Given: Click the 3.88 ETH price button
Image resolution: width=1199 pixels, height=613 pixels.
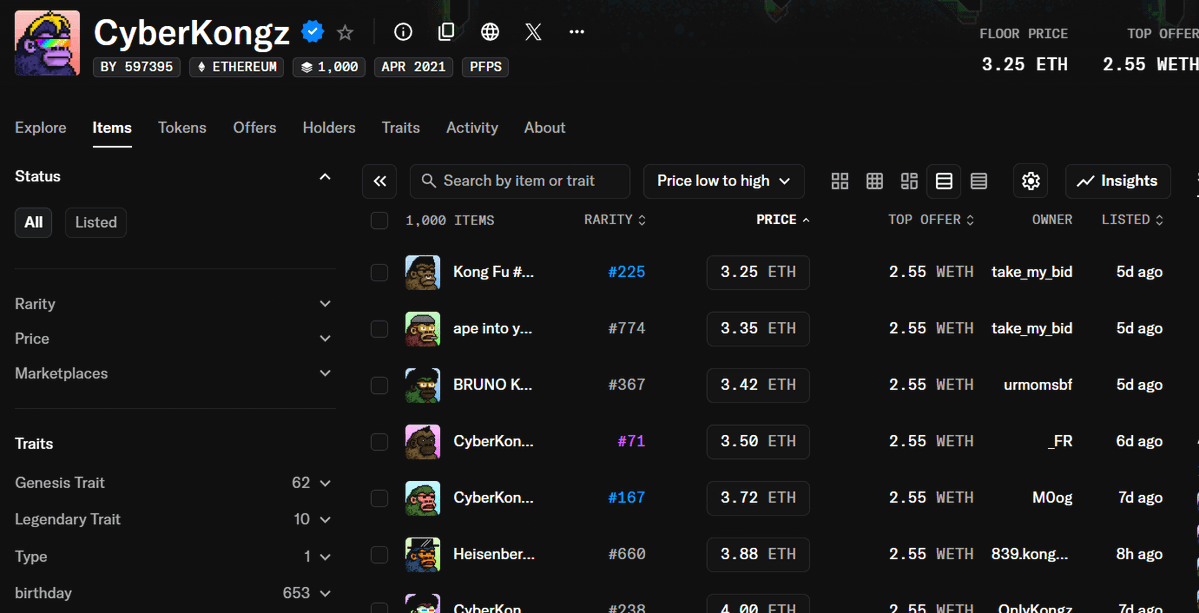Looking at the screenshot, I should point(758,555).
